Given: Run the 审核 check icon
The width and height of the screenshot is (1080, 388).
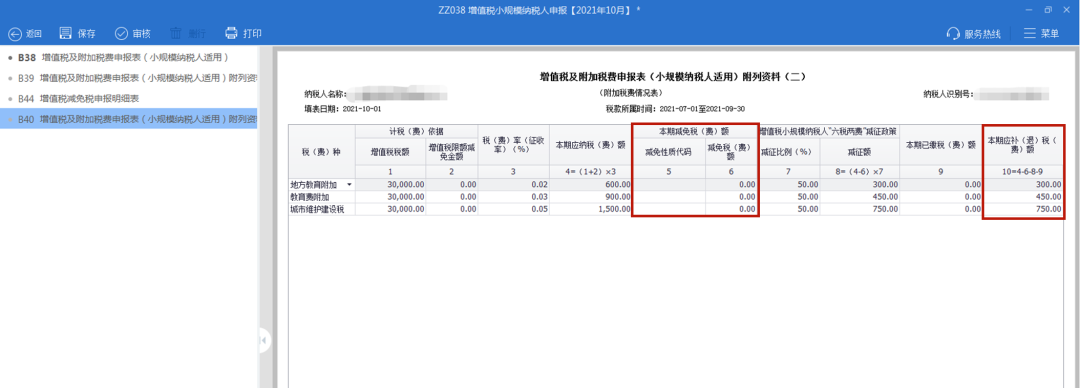Looking at the screenshot, I should tap(121, 33).
